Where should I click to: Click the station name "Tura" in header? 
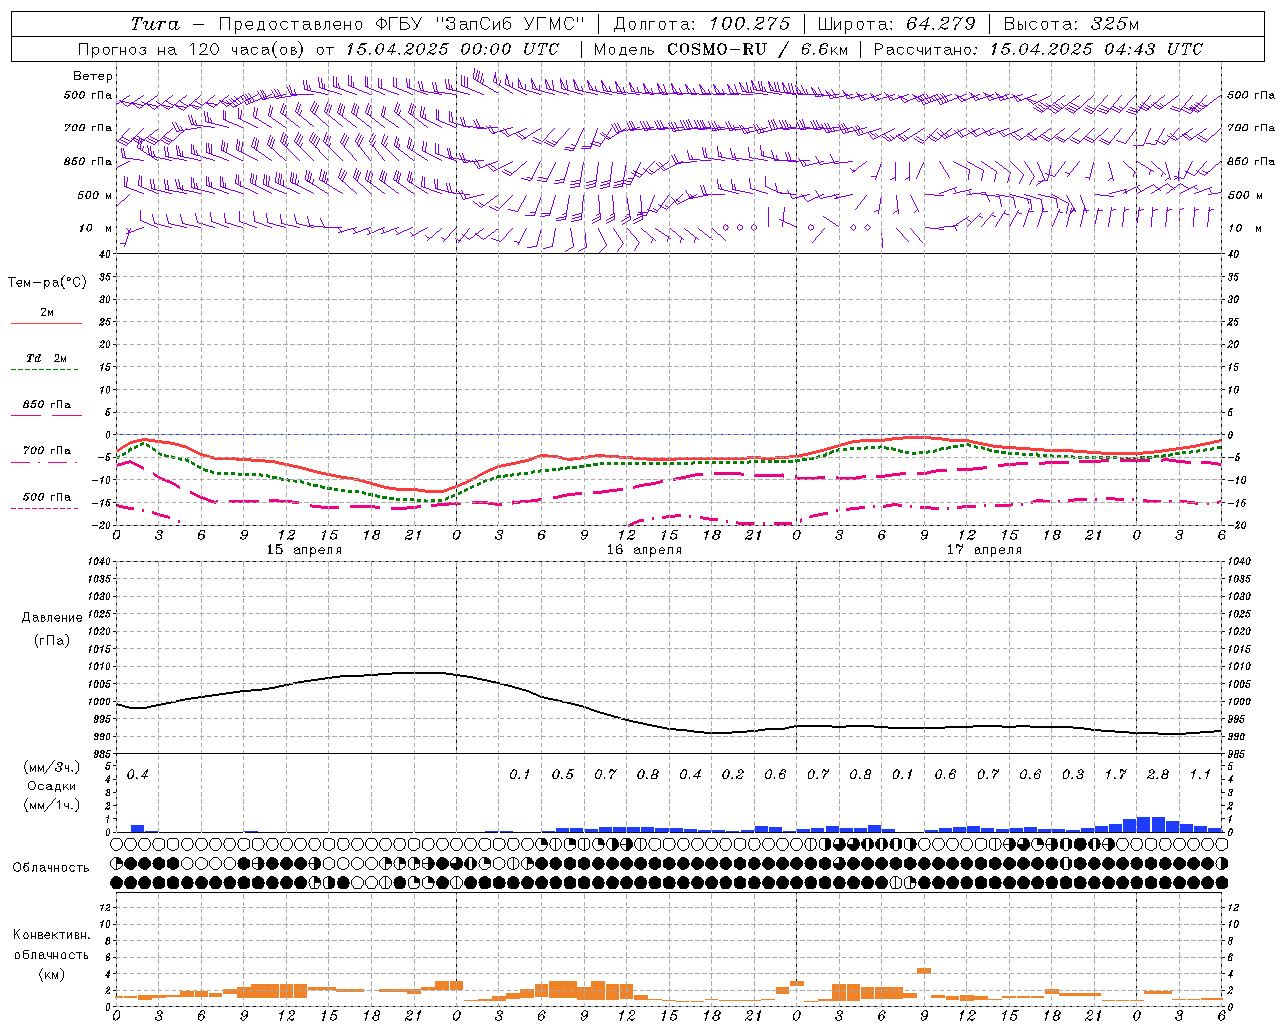pos(155,24)
